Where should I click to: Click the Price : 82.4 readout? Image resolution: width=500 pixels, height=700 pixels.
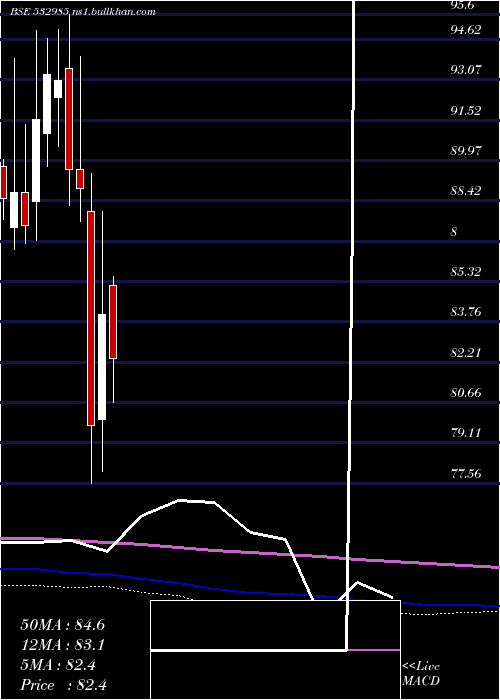coord(62,685)
